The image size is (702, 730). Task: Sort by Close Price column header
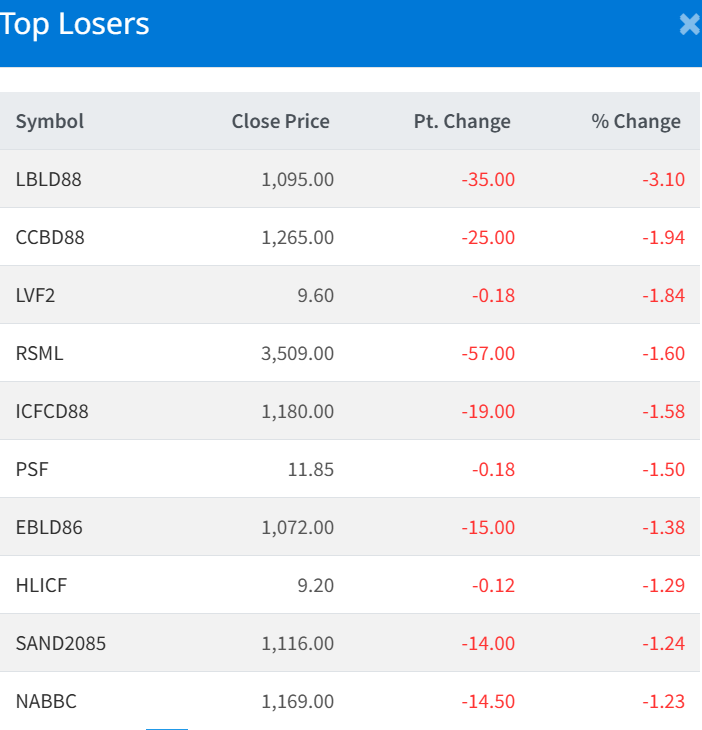tap(280, 121)
